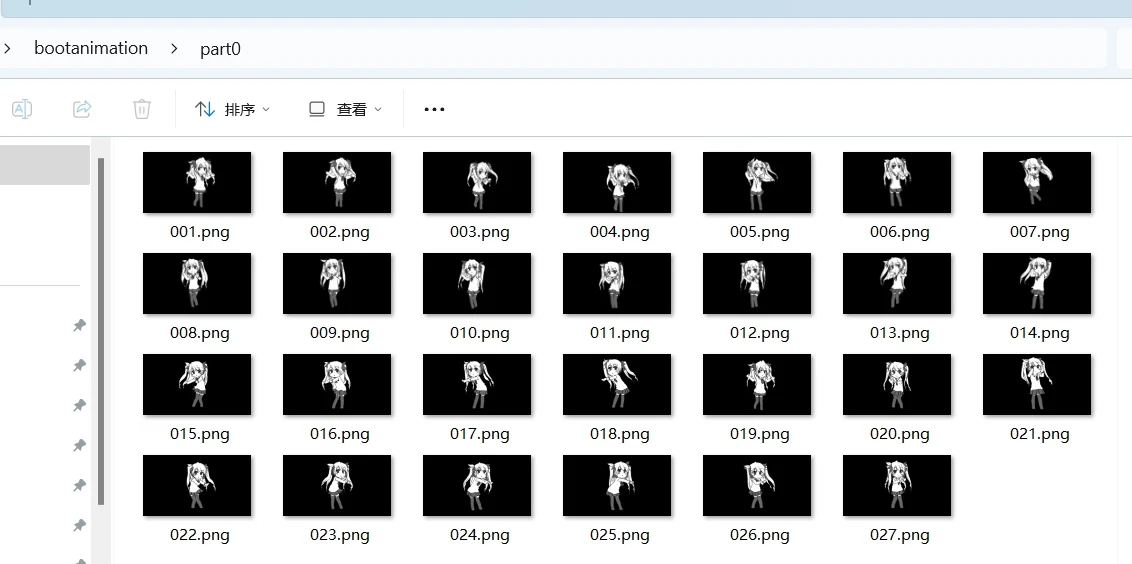The height and width of the screenshot is (564, 1132).
Task: Select the 017.png thumbnail
Action: pyautogui.click(x=477, y=384)
